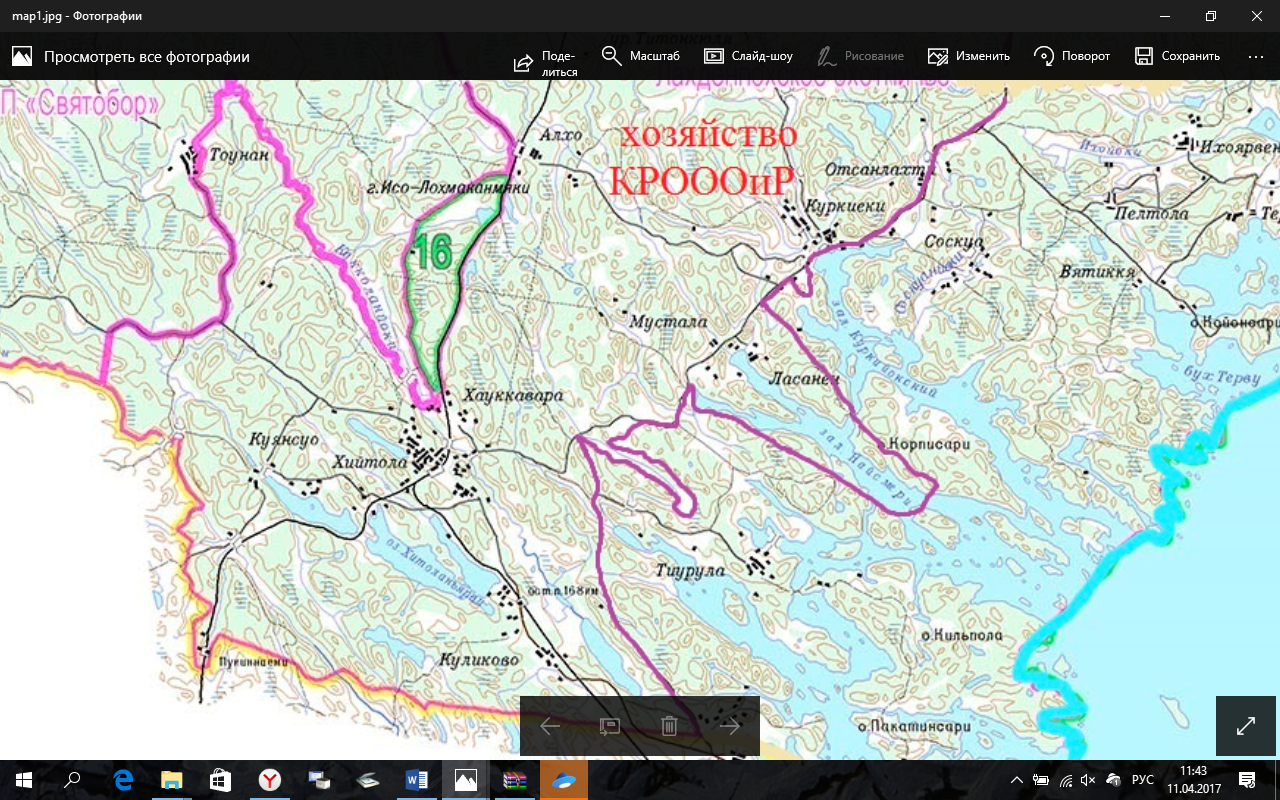Open the Windows Start menu

(23, 780)
